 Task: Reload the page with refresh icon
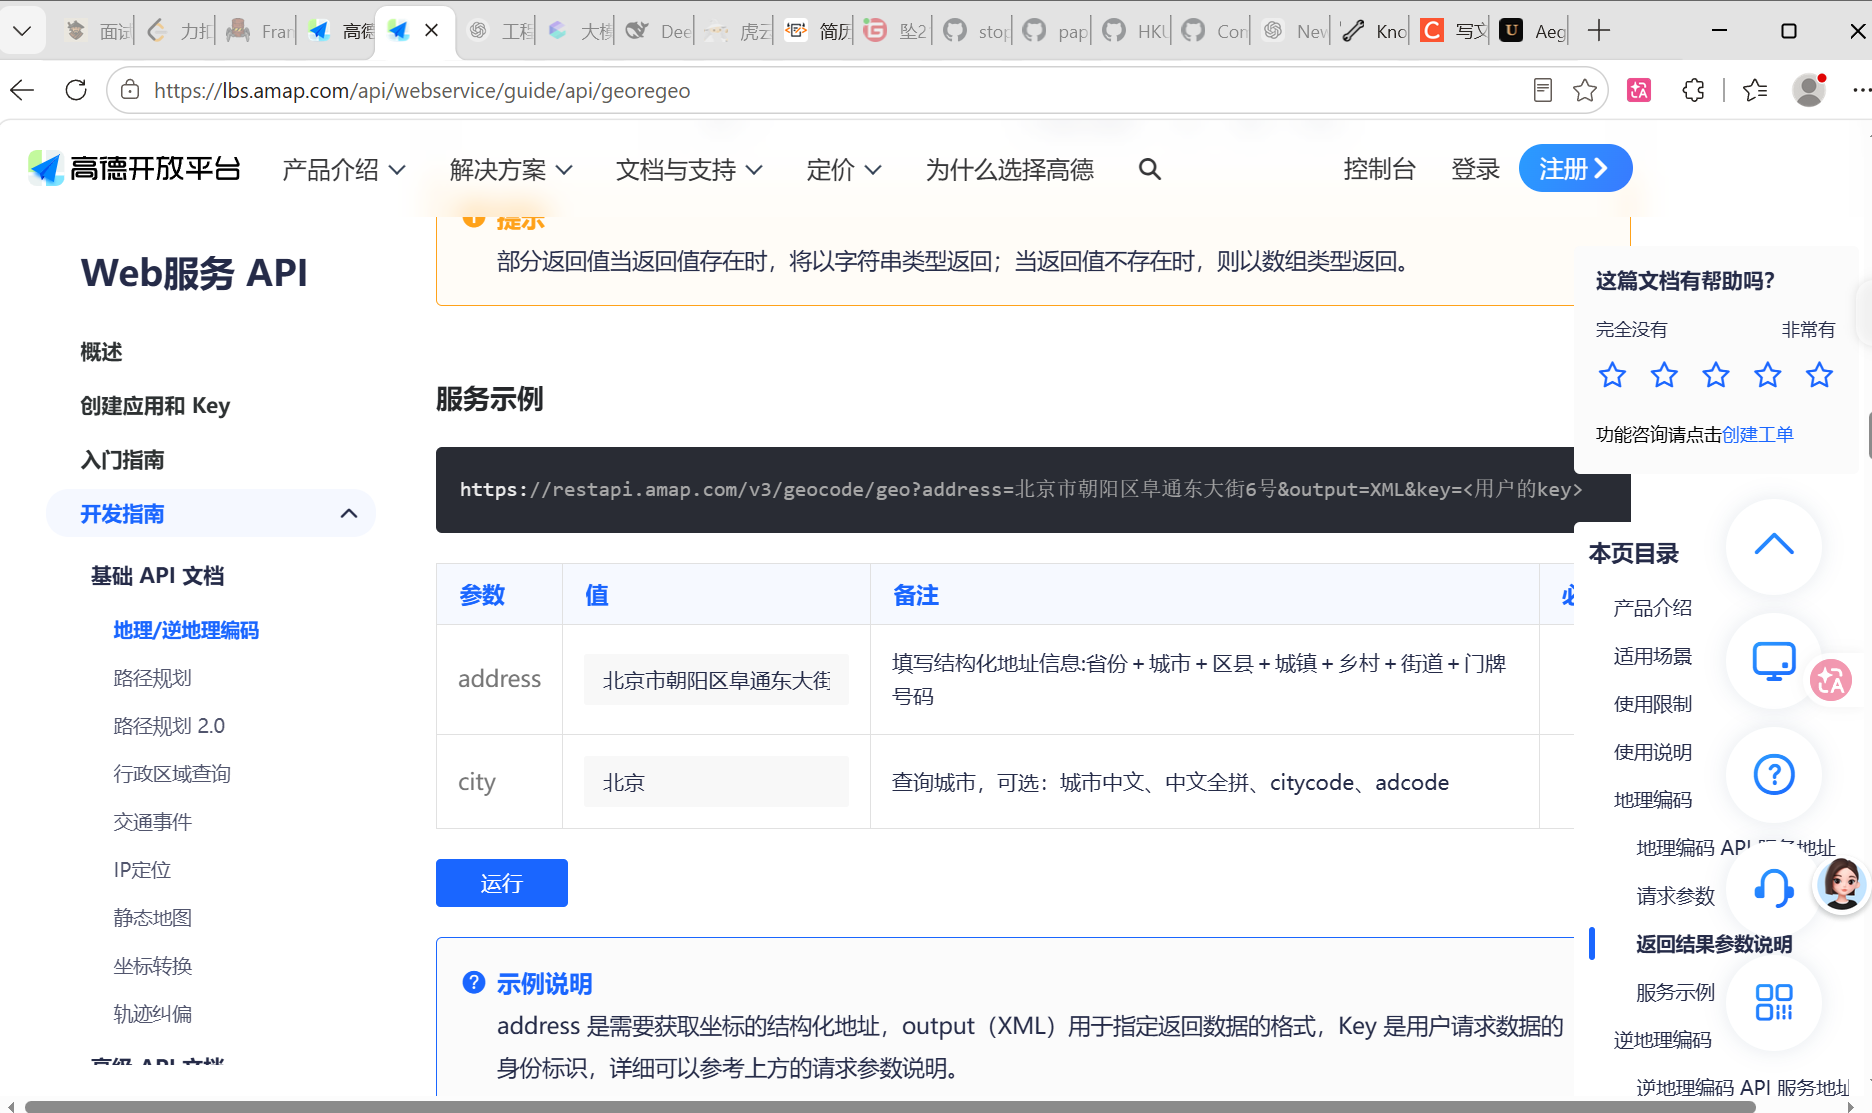pyautogui.click(x=76, y=90)
